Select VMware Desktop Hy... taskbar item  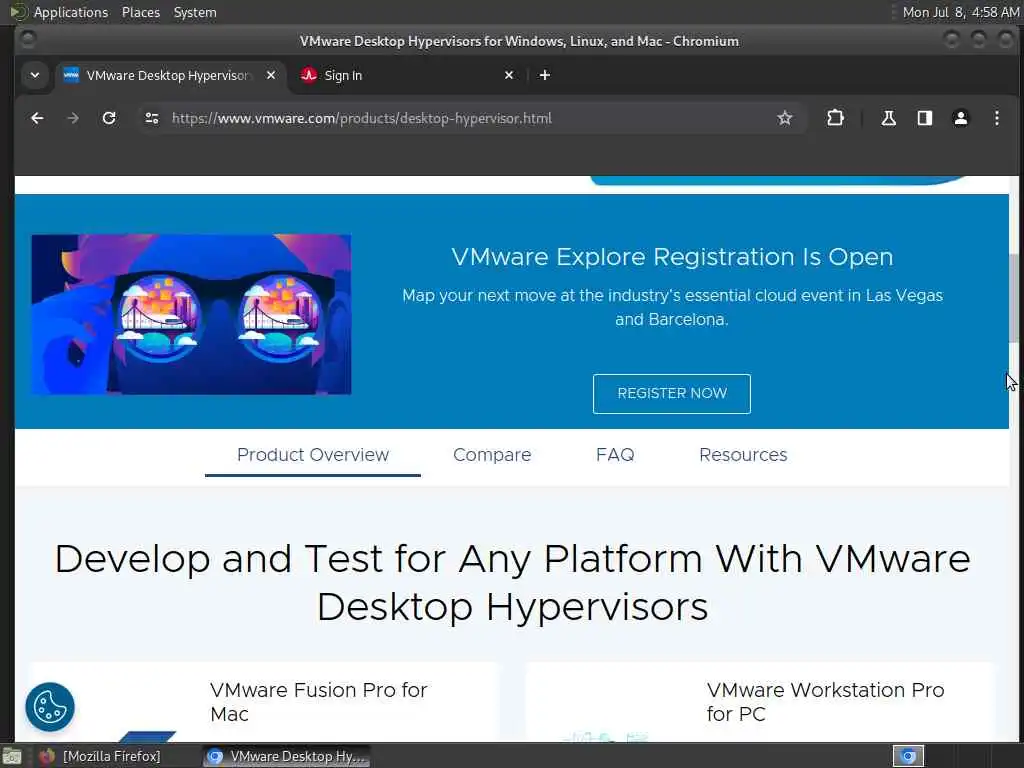click(286, 756)
